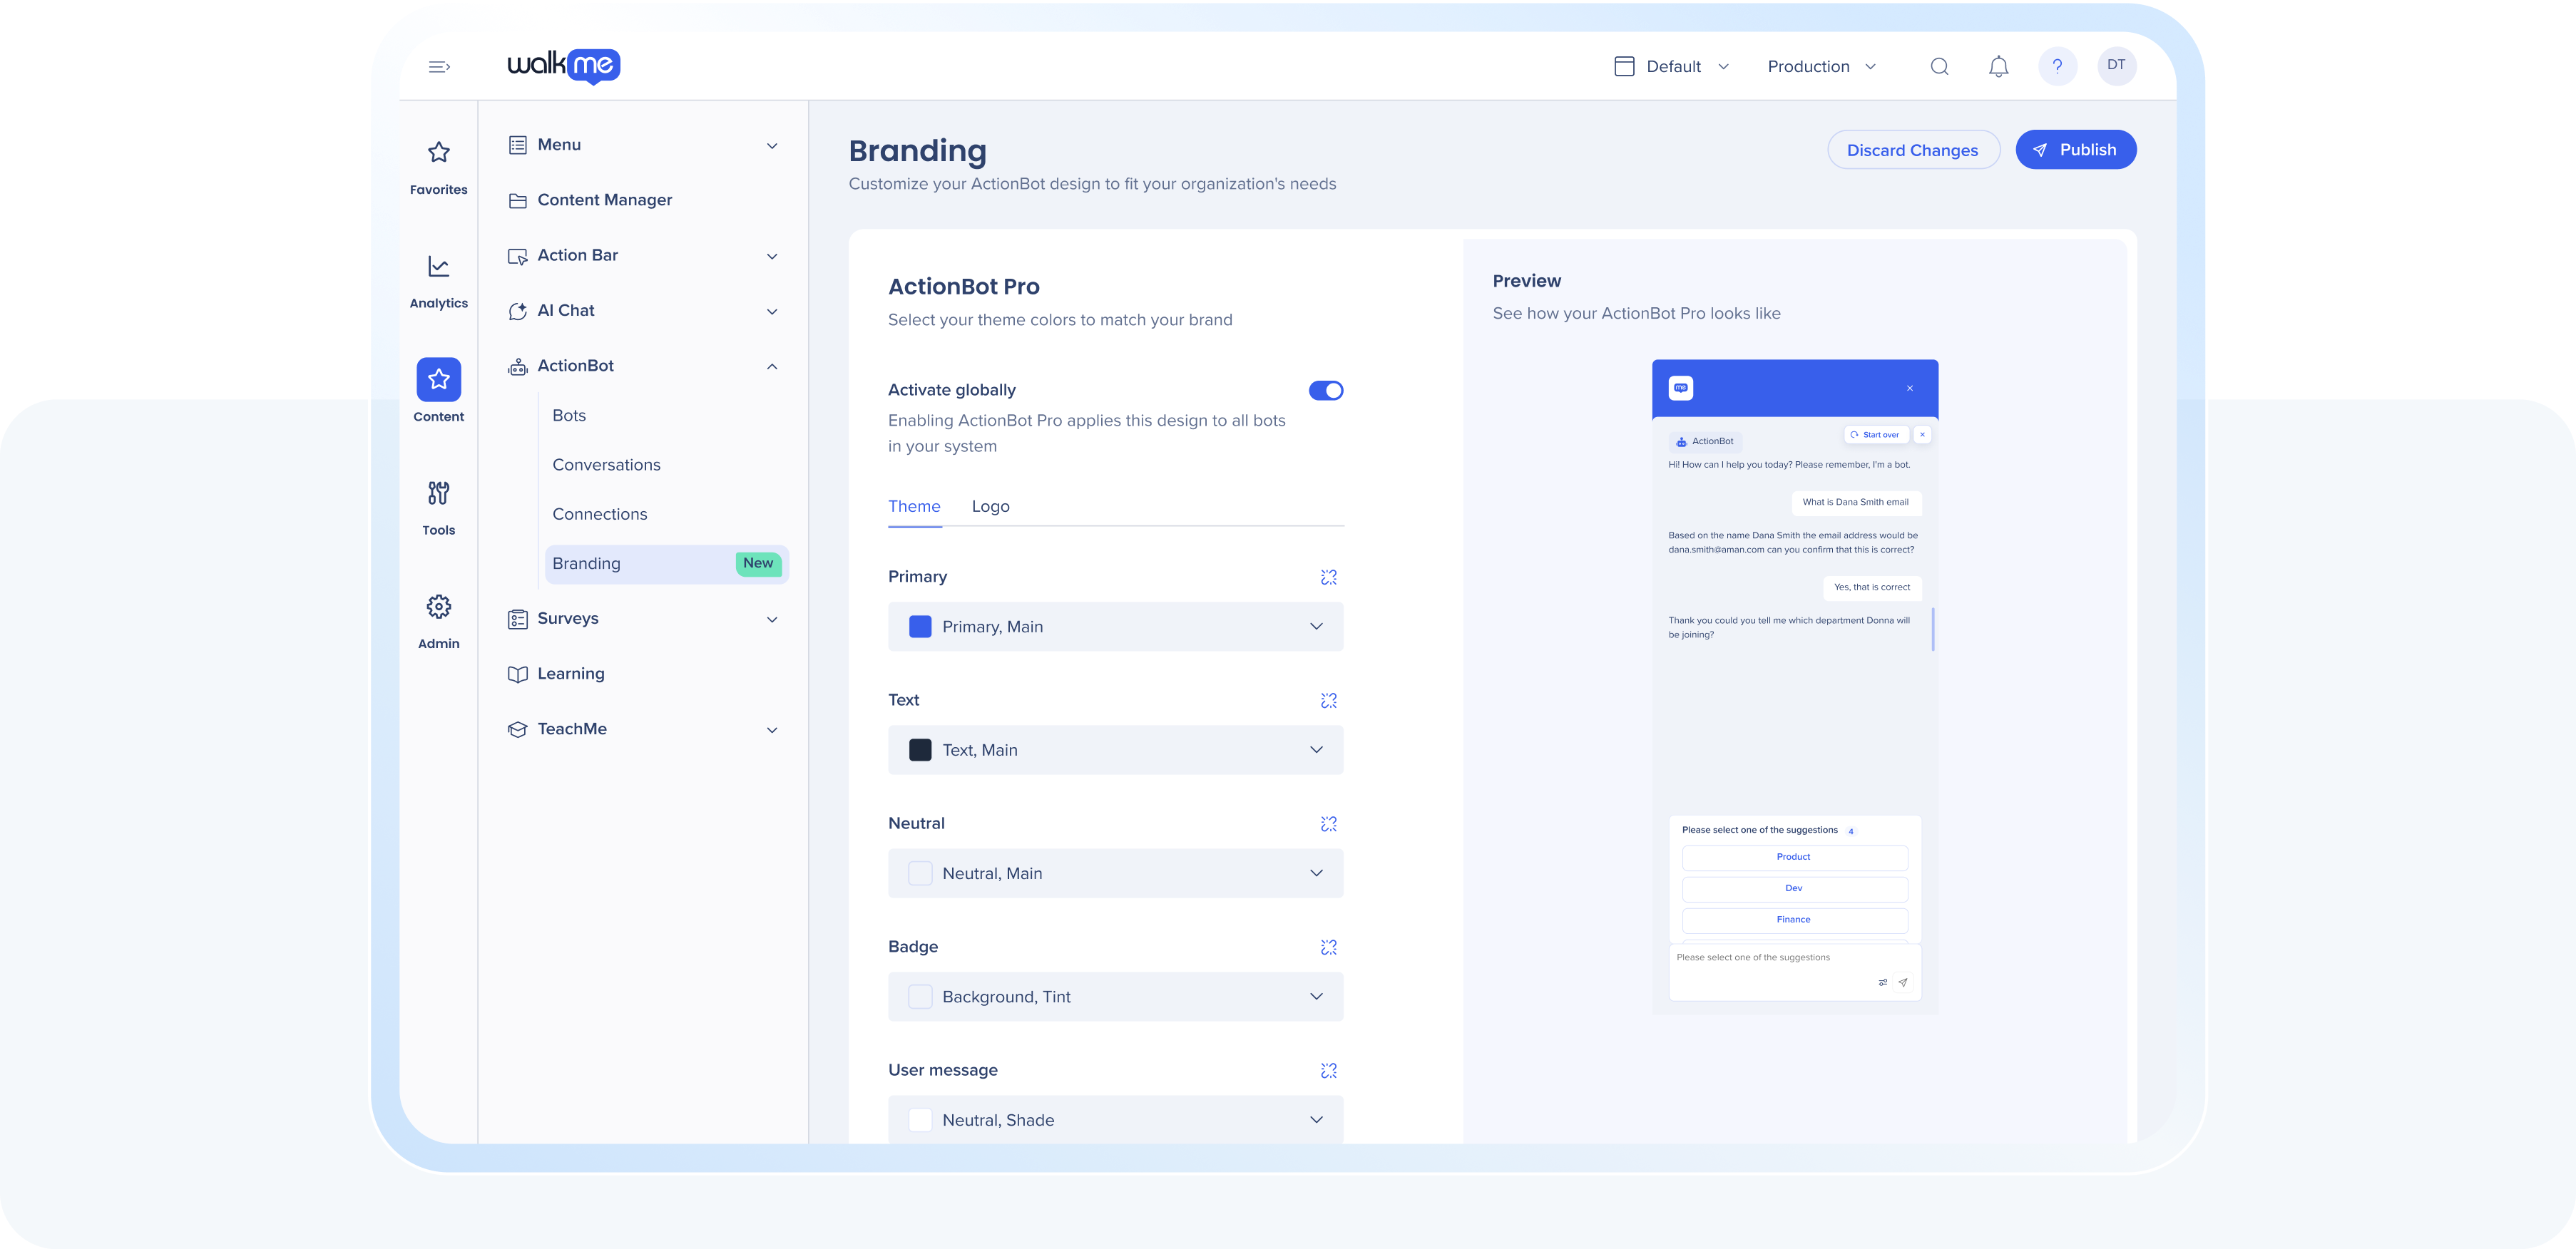This screenshot has width=2576, height=1249.
Task: Open the Text, Main color dropdown
Action: pyautogui.click(x=1115, y=750)
